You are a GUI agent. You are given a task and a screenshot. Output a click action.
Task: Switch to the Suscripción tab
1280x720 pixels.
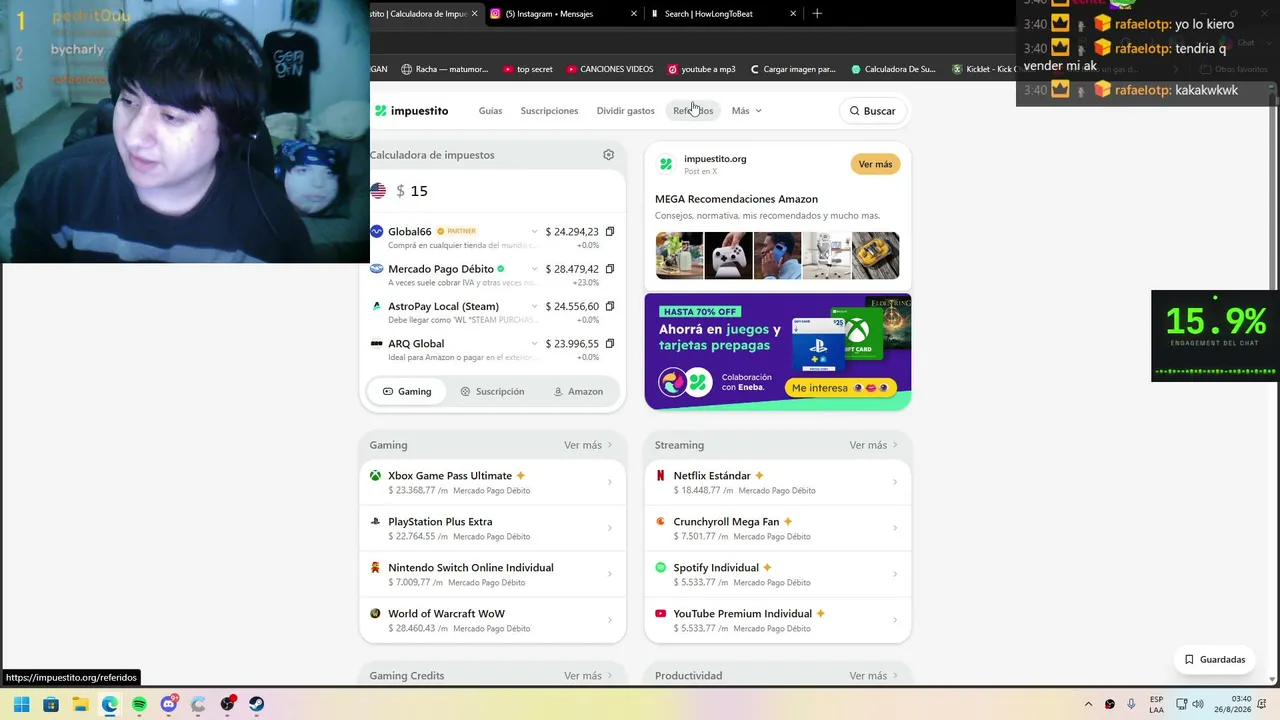[492, 391]
